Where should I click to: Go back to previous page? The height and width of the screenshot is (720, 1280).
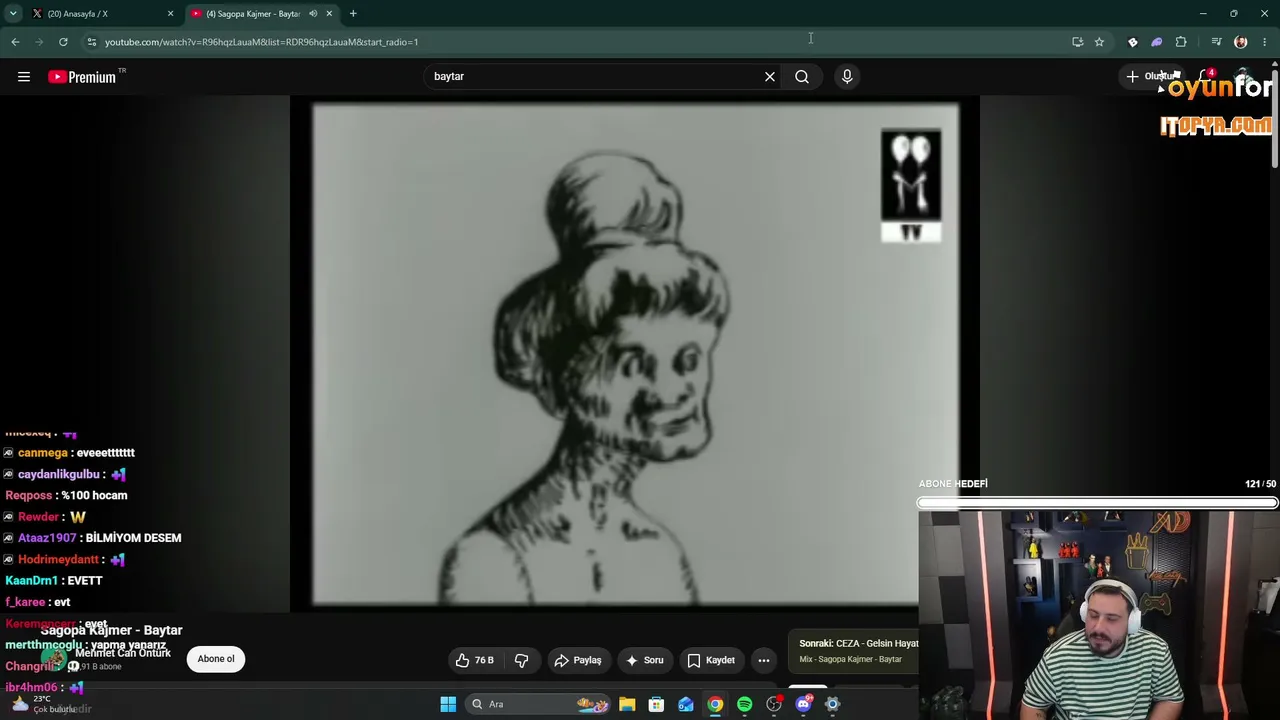[15, 42]
